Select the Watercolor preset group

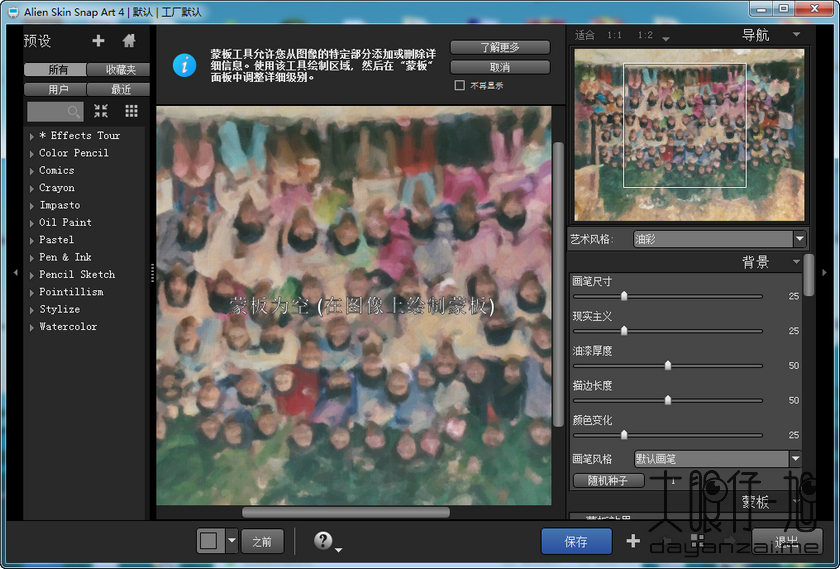click(68, 326)
